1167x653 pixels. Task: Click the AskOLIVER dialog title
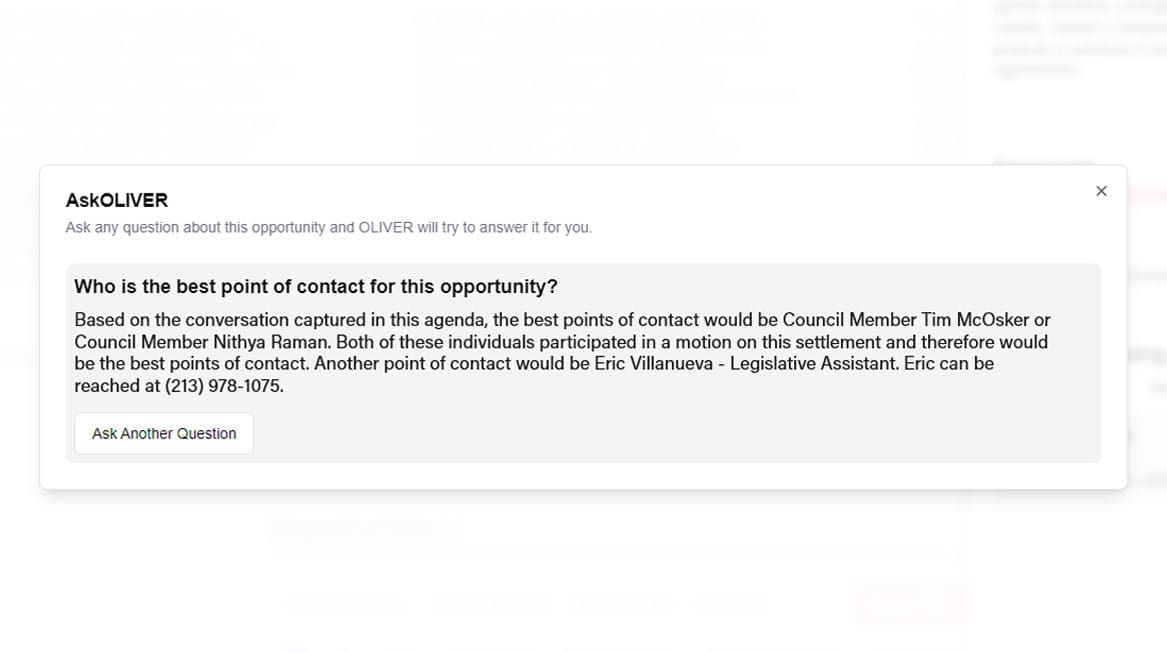pyautogui.click(x=117, y=200)
